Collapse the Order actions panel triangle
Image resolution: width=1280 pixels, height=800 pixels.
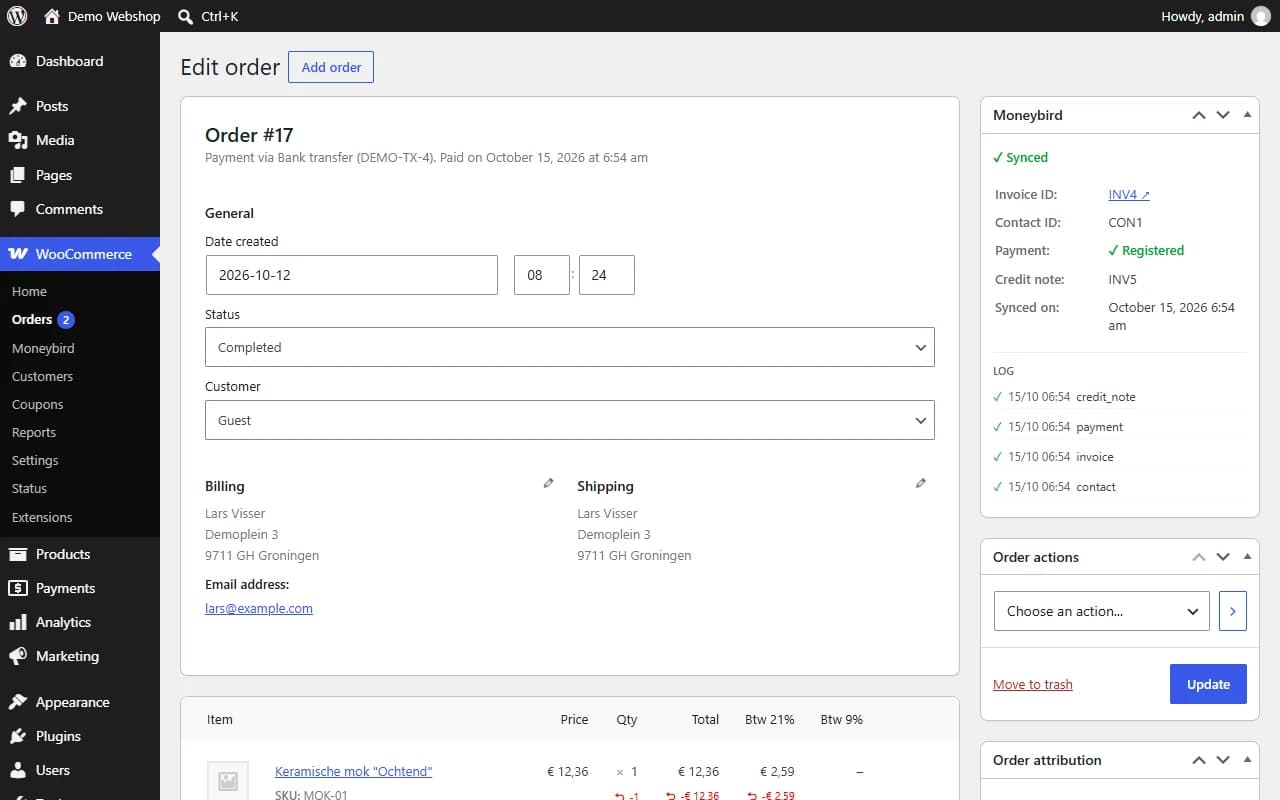1247,557
